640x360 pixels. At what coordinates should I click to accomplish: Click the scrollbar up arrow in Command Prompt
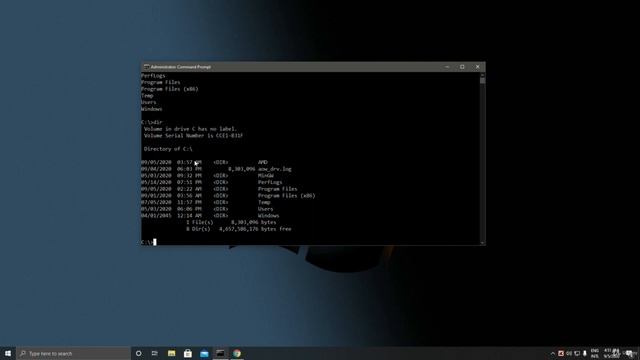[x=482, y=75]
